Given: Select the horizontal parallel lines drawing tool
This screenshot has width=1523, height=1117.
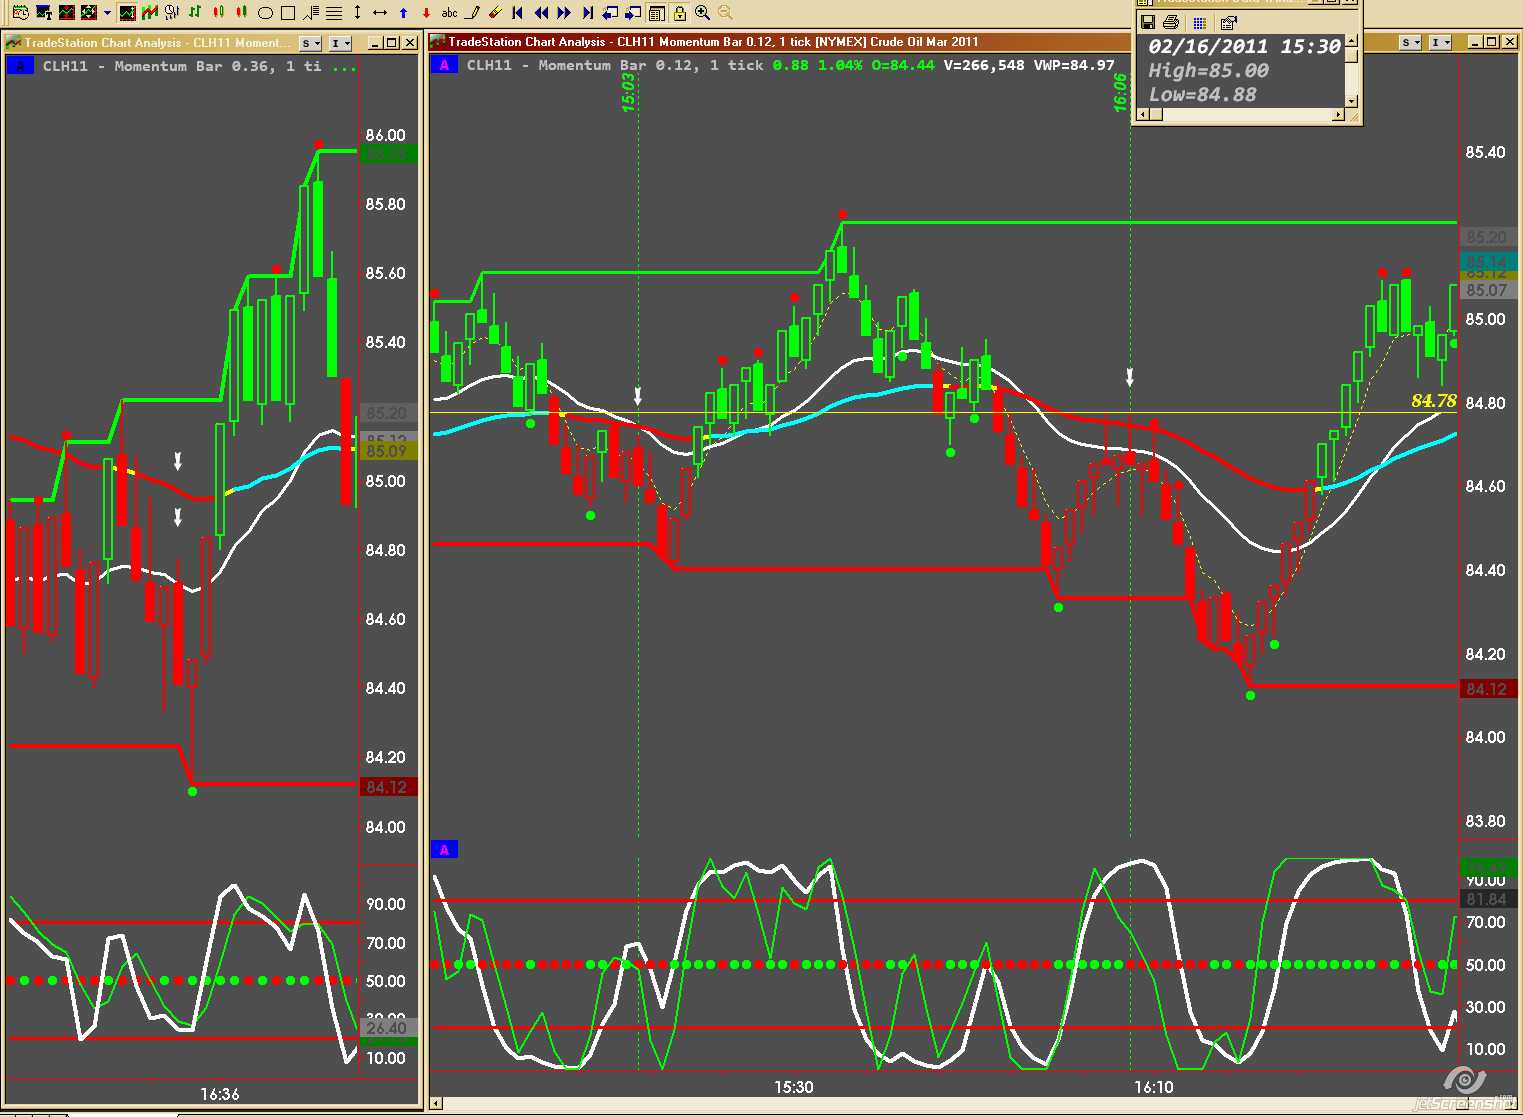Looking at the screenshot, I should [334, 13].
